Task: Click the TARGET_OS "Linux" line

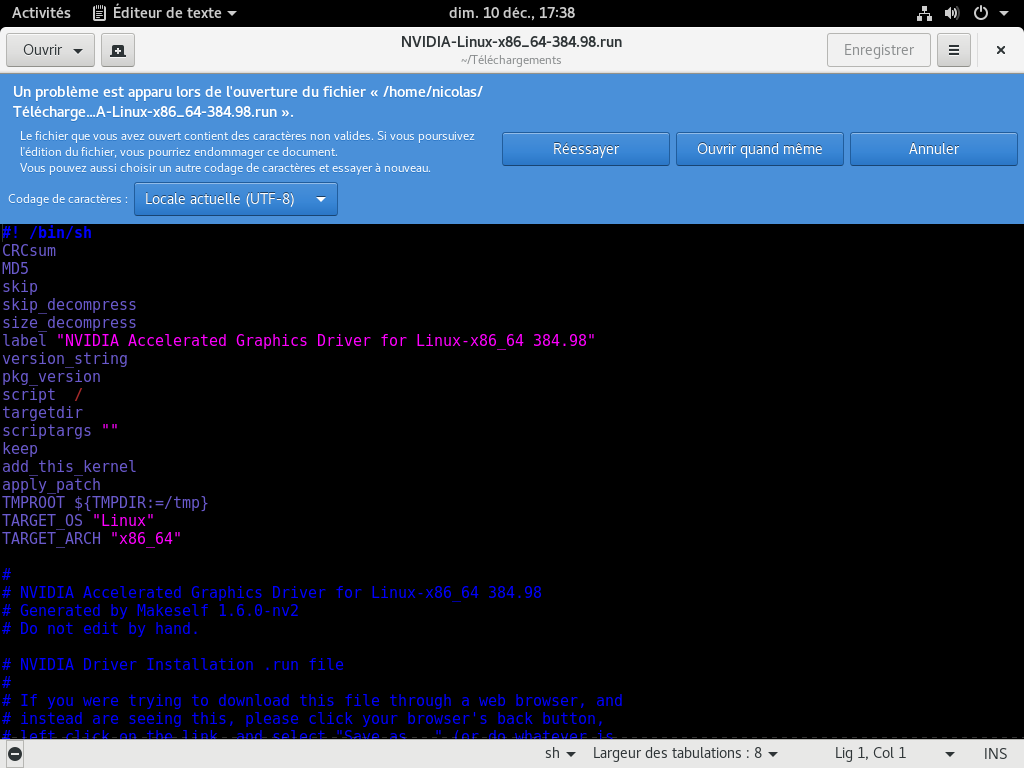Action: coord(78,520)
